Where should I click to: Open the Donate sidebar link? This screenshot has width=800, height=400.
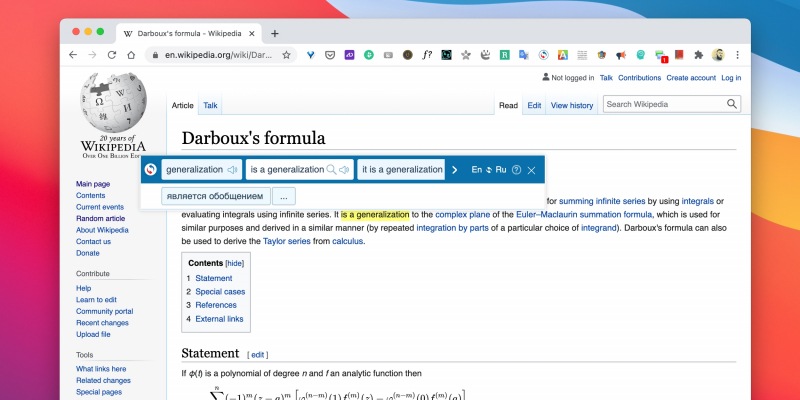click(x=88, y=253)
